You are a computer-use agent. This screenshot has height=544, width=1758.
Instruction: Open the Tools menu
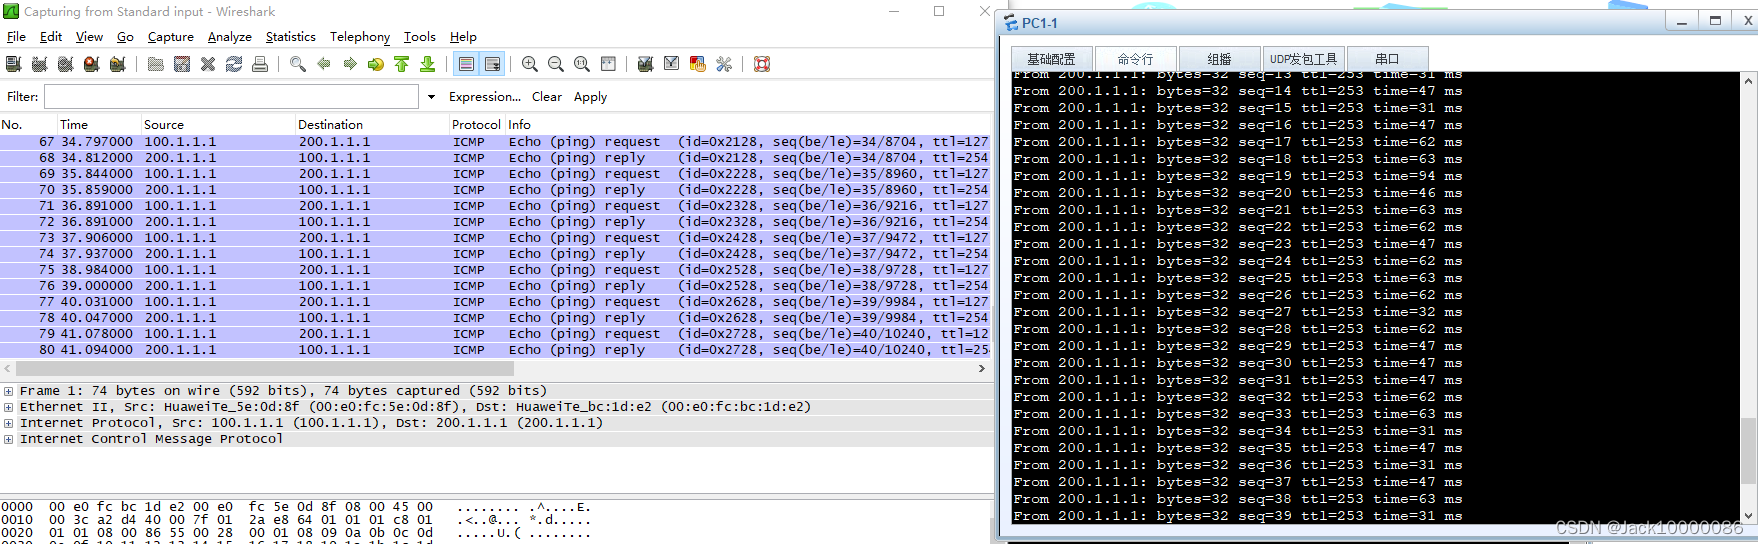[x=420, y=37]
